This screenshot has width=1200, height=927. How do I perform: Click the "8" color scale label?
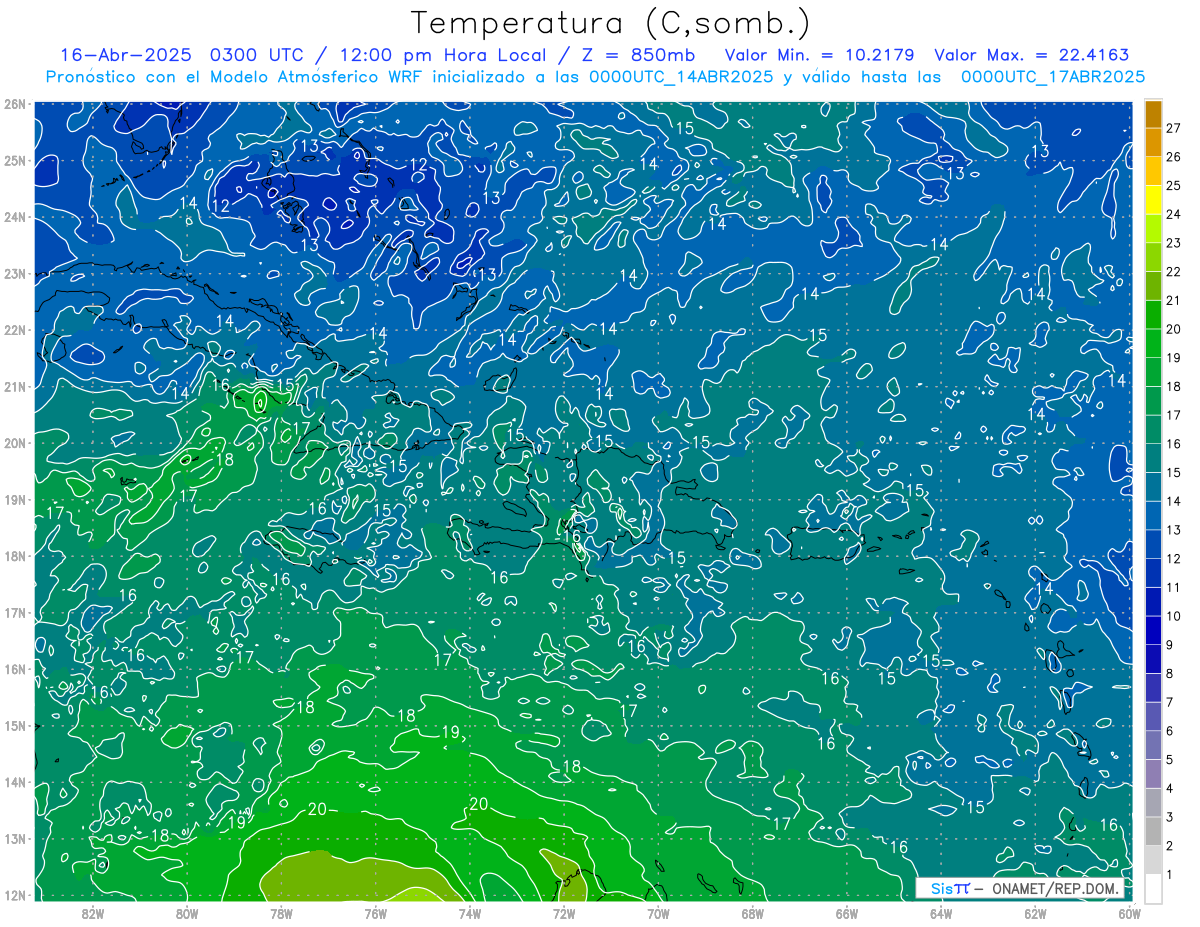click(x=1170, y=674)
